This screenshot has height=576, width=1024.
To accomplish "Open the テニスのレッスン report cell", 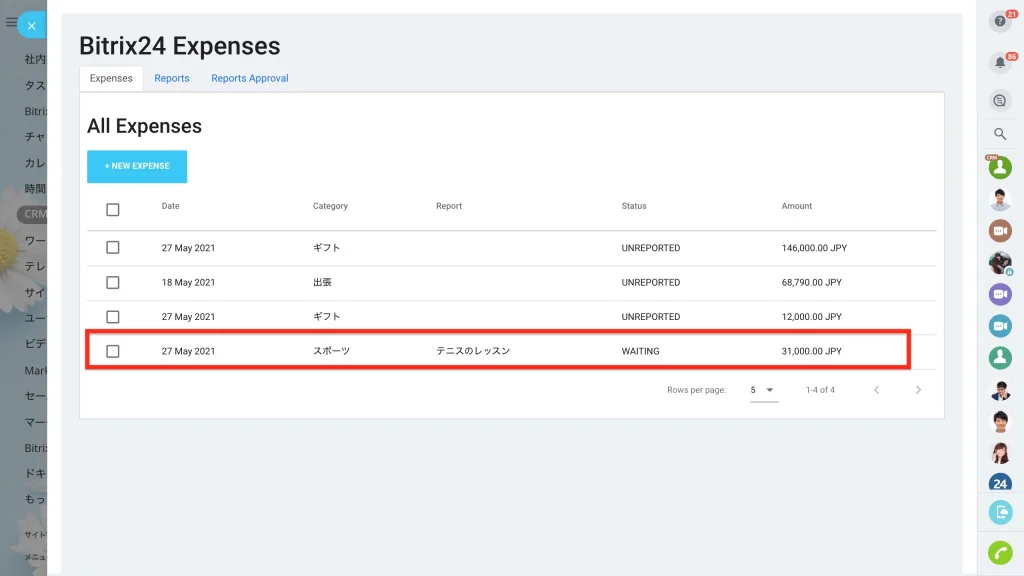I will (473, 351).
